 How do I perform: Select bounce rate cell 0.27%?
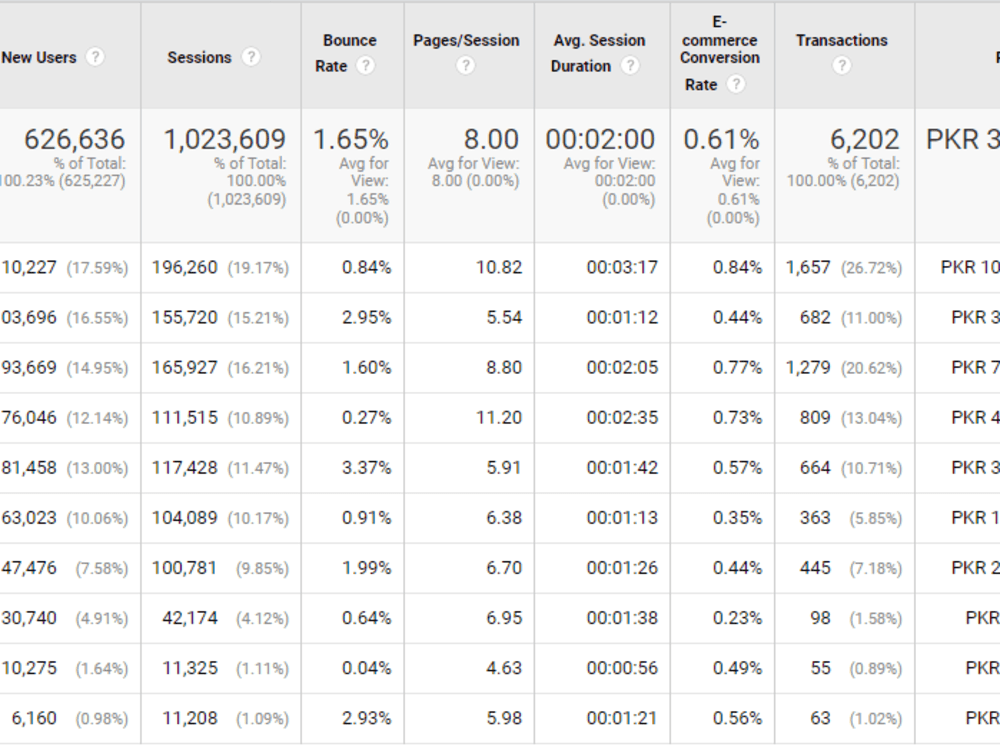point(366,418)
